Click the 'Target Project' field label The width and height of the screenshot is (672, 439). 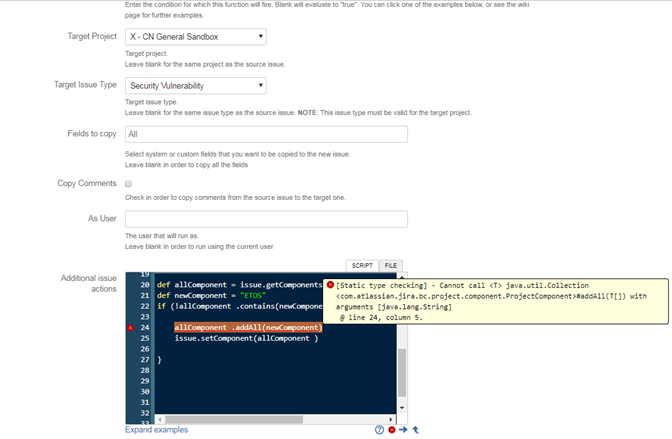coord(92,36)
